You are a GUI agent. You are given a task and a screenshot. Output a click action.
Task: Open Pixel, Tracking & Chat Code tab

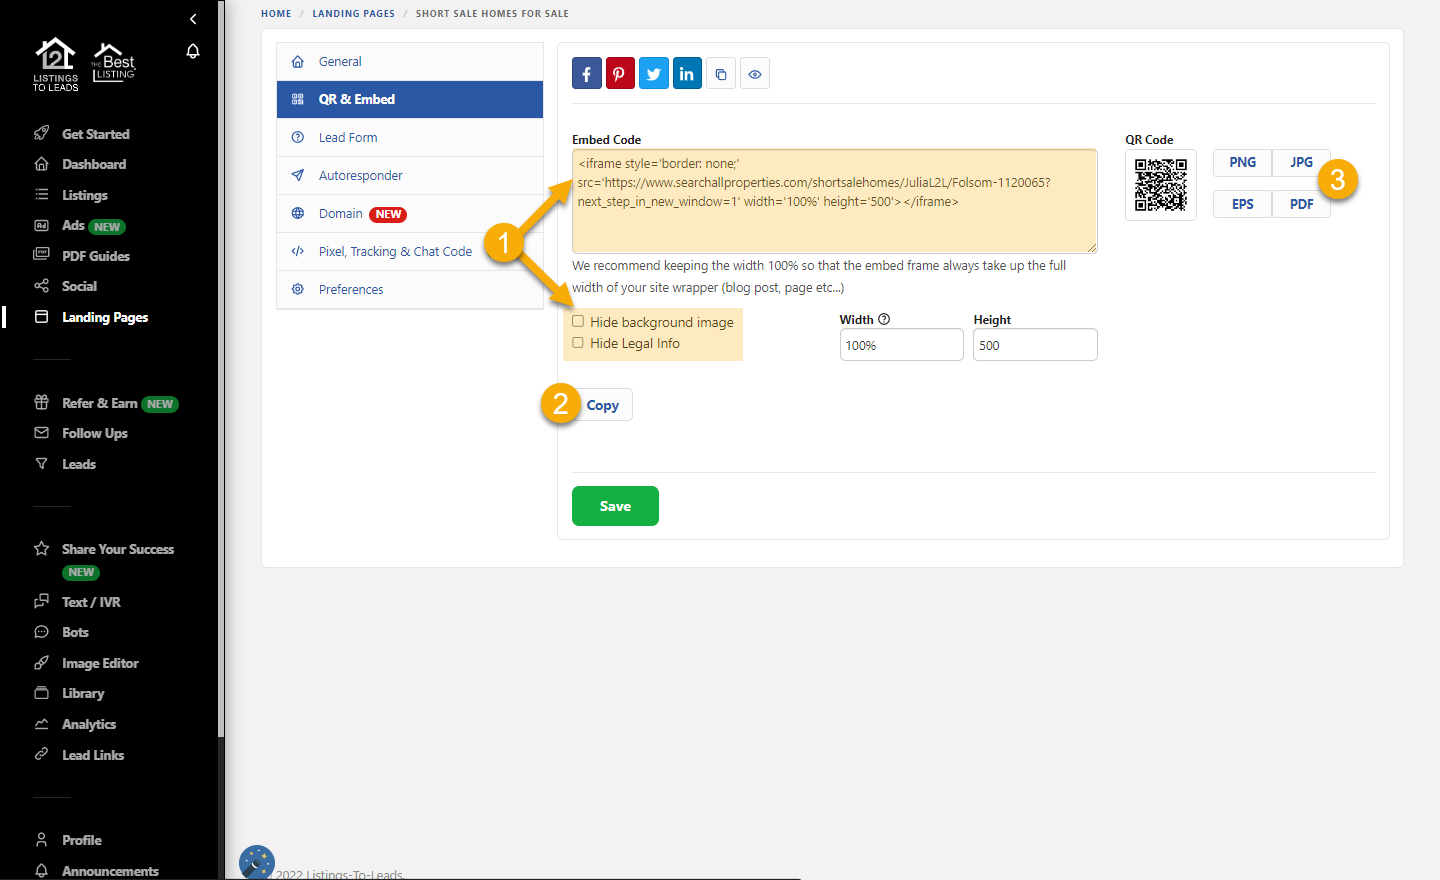(x=395, y=252)
